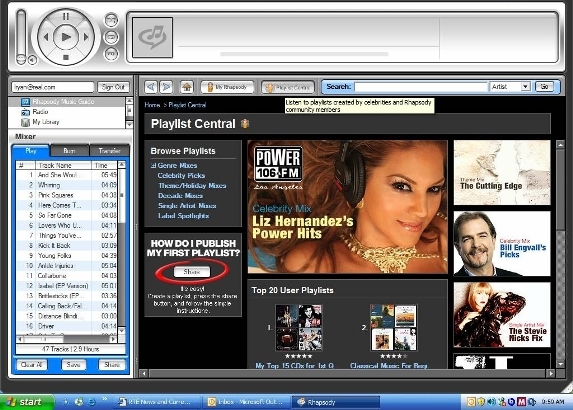Click the Windows Start button
This screenshot has width=573, height=410.
(x=26, y=402)
